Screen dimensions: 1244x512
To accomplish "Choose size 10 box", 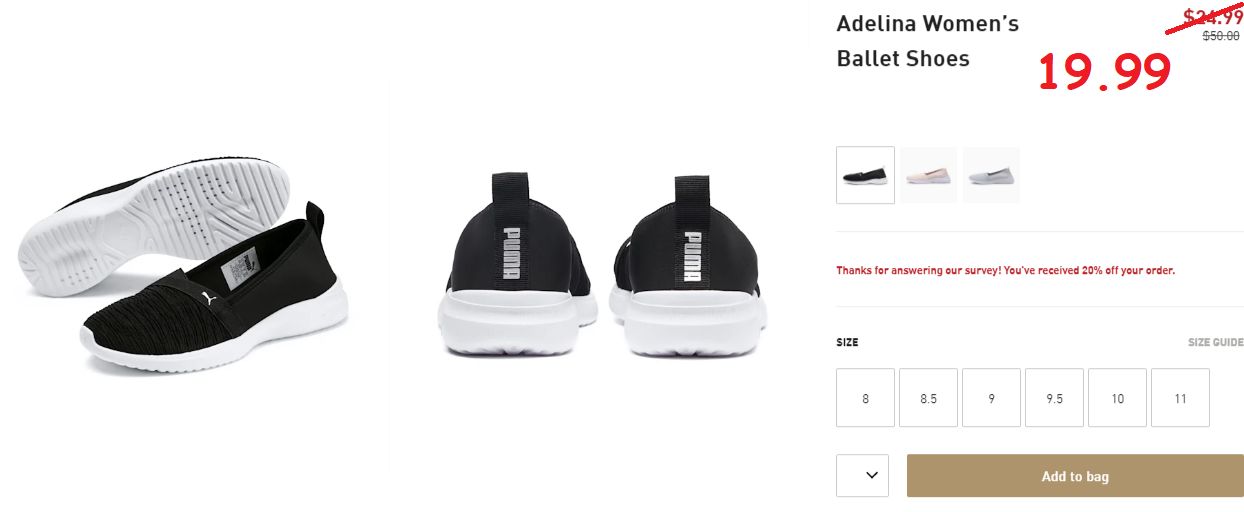I will point(1117,398).
